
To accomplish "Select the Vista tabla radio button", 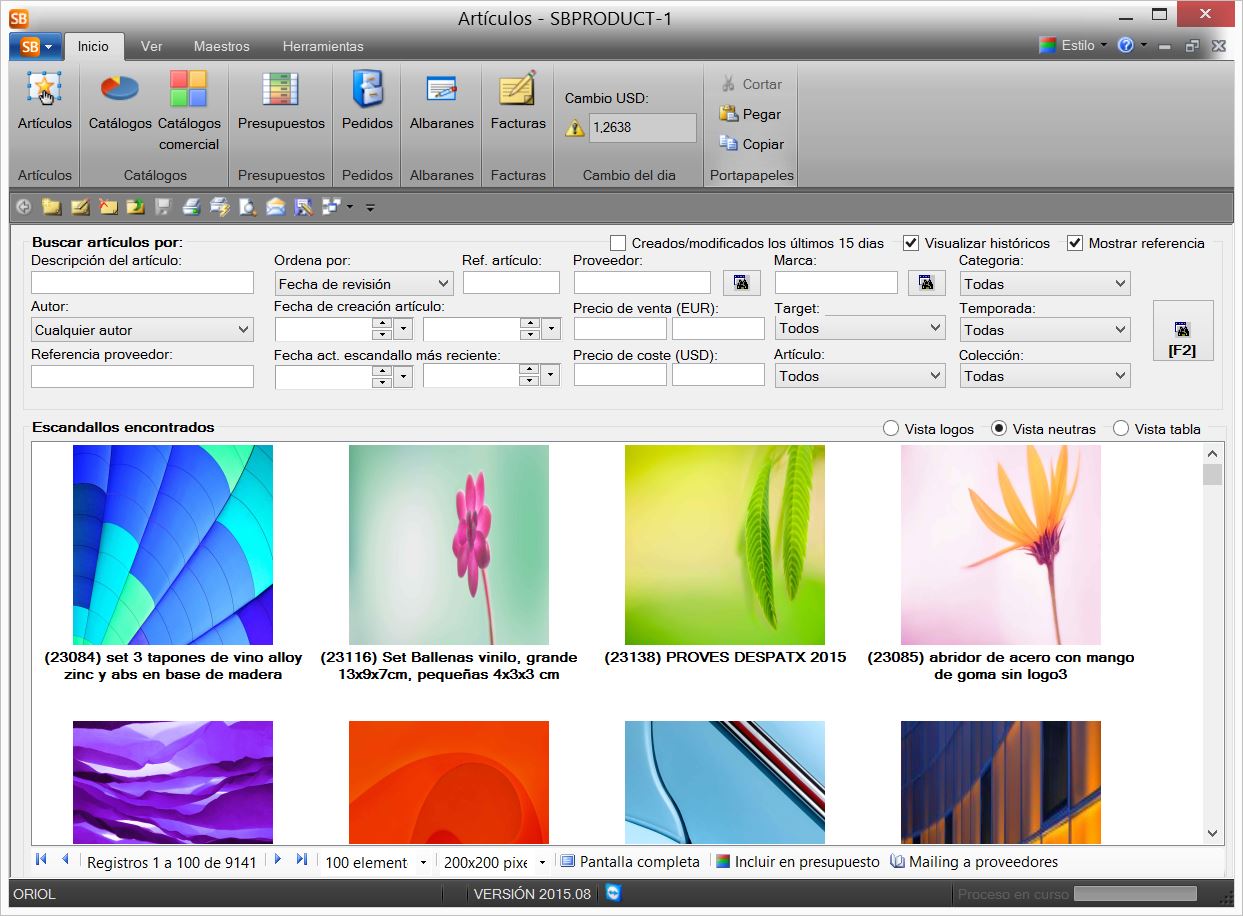I will (x=1121, y=429).
